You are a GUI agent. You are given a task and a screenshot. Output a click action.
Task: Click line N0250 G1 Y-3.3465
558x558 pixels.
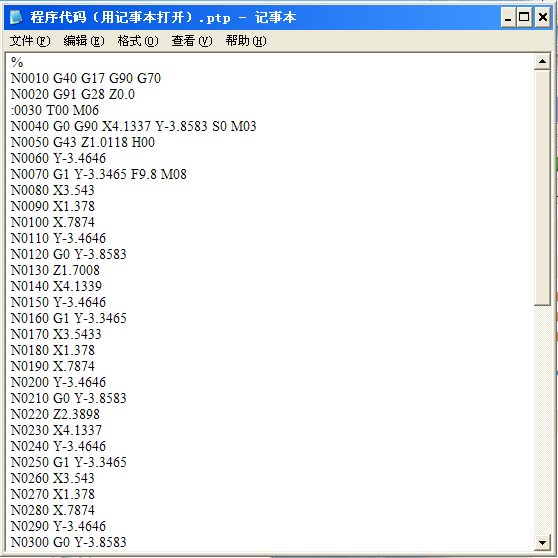69,462
